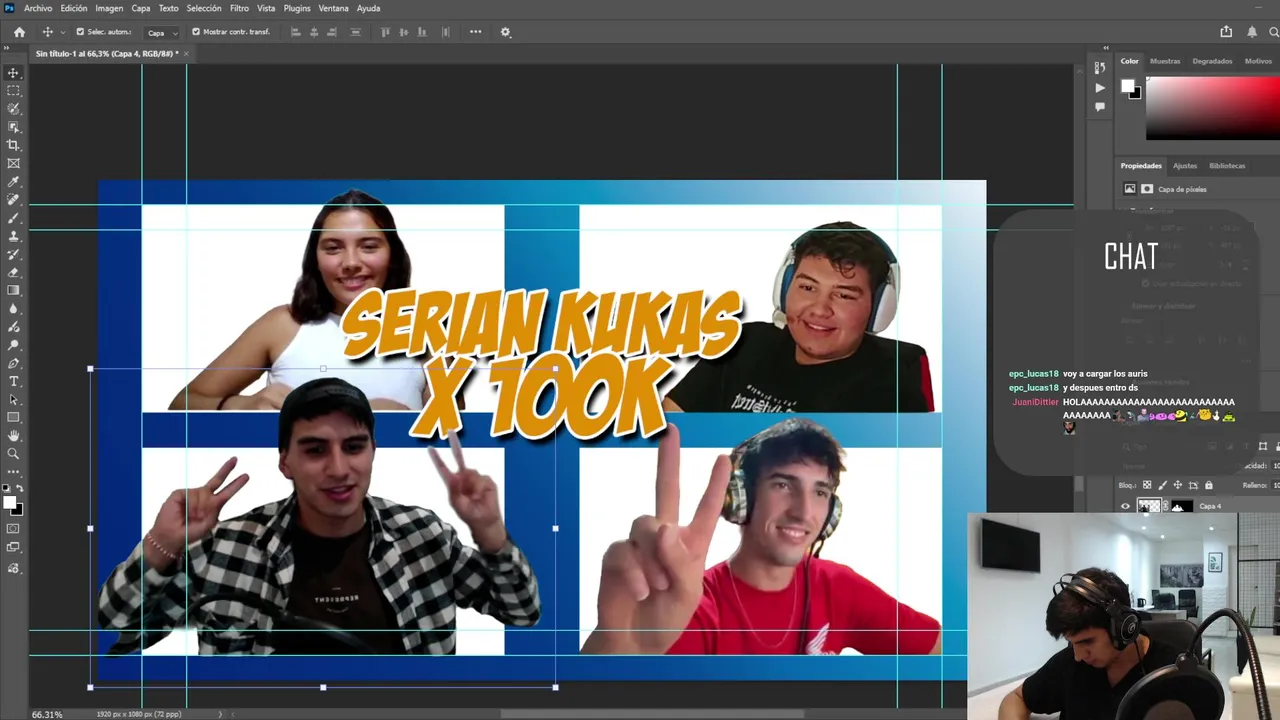This screenshot has height=720, width=1280.
Task: Open the Archivo menu
Action: click(x=38, y=8)
